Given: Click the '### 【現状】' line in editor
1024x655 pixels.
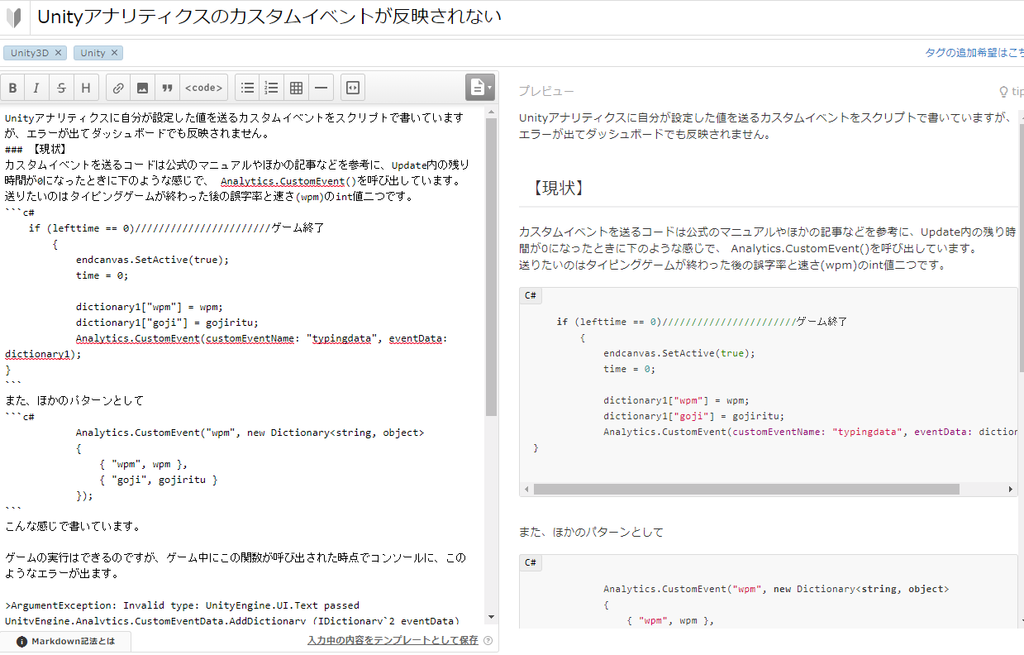Looking at the screenshot, I should point(35,150).
